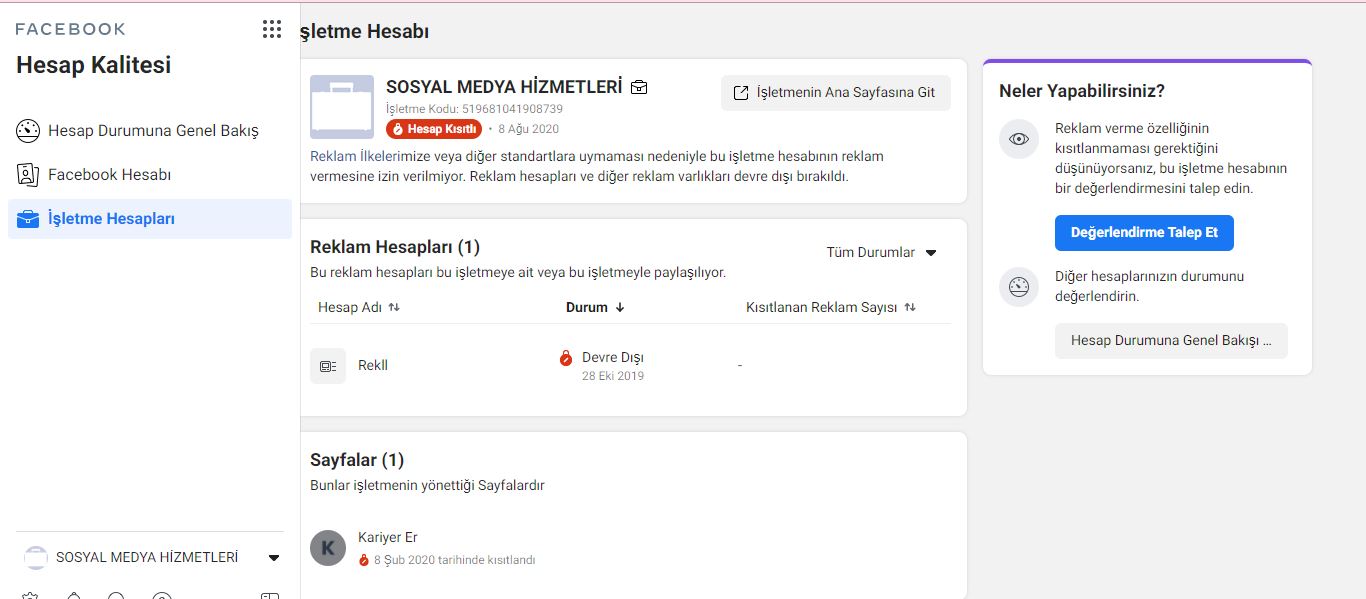Click the Reklam Hesapları (1) heading
The height and width of the screenshot is (599, 1366).
pyautogui.click(x=395, y=247)
